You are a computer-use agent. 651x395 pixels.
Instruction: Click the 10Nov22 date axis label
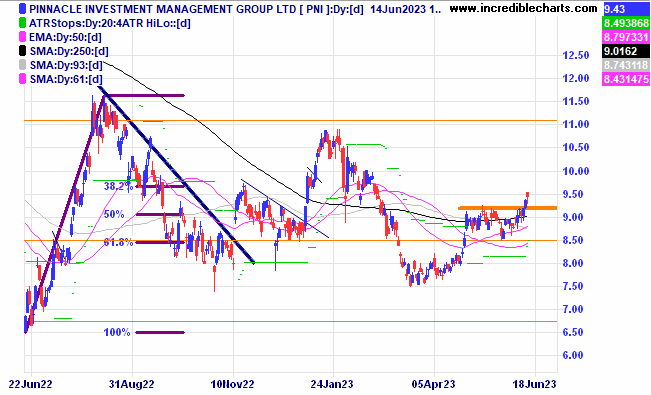(232, 384)
